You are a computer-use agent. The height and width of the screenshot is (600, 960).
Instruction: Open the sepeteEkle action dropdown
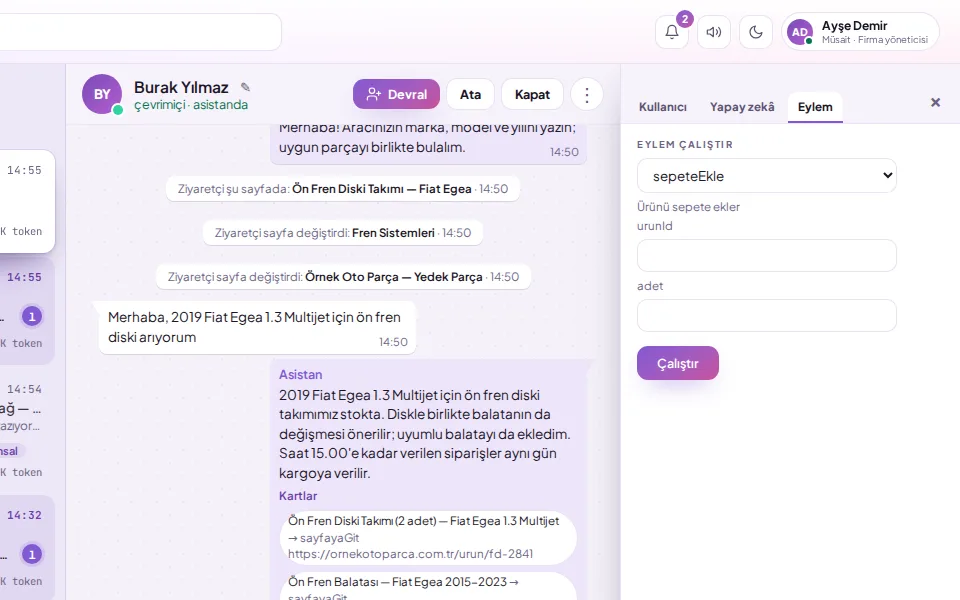[767, 176]
